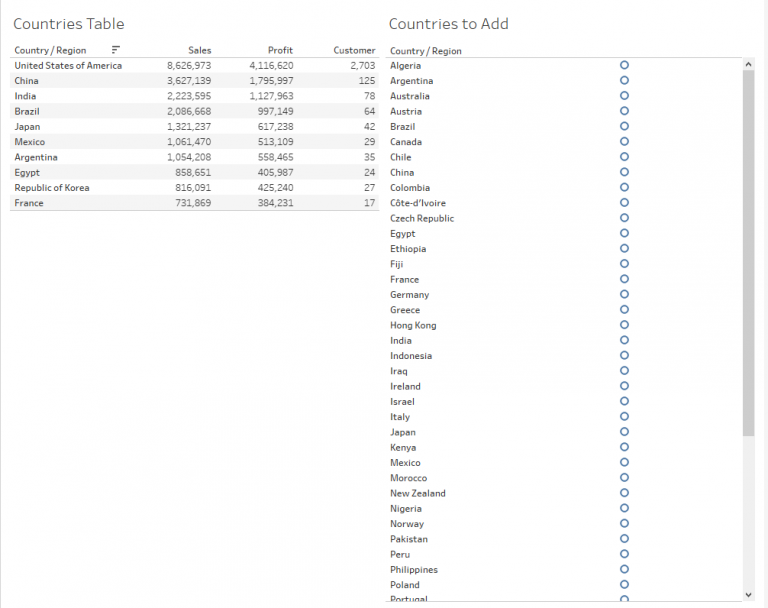The image size is (768, 608).
Task: Click the customer count 42 for Japan
Action: pos(369,126)
